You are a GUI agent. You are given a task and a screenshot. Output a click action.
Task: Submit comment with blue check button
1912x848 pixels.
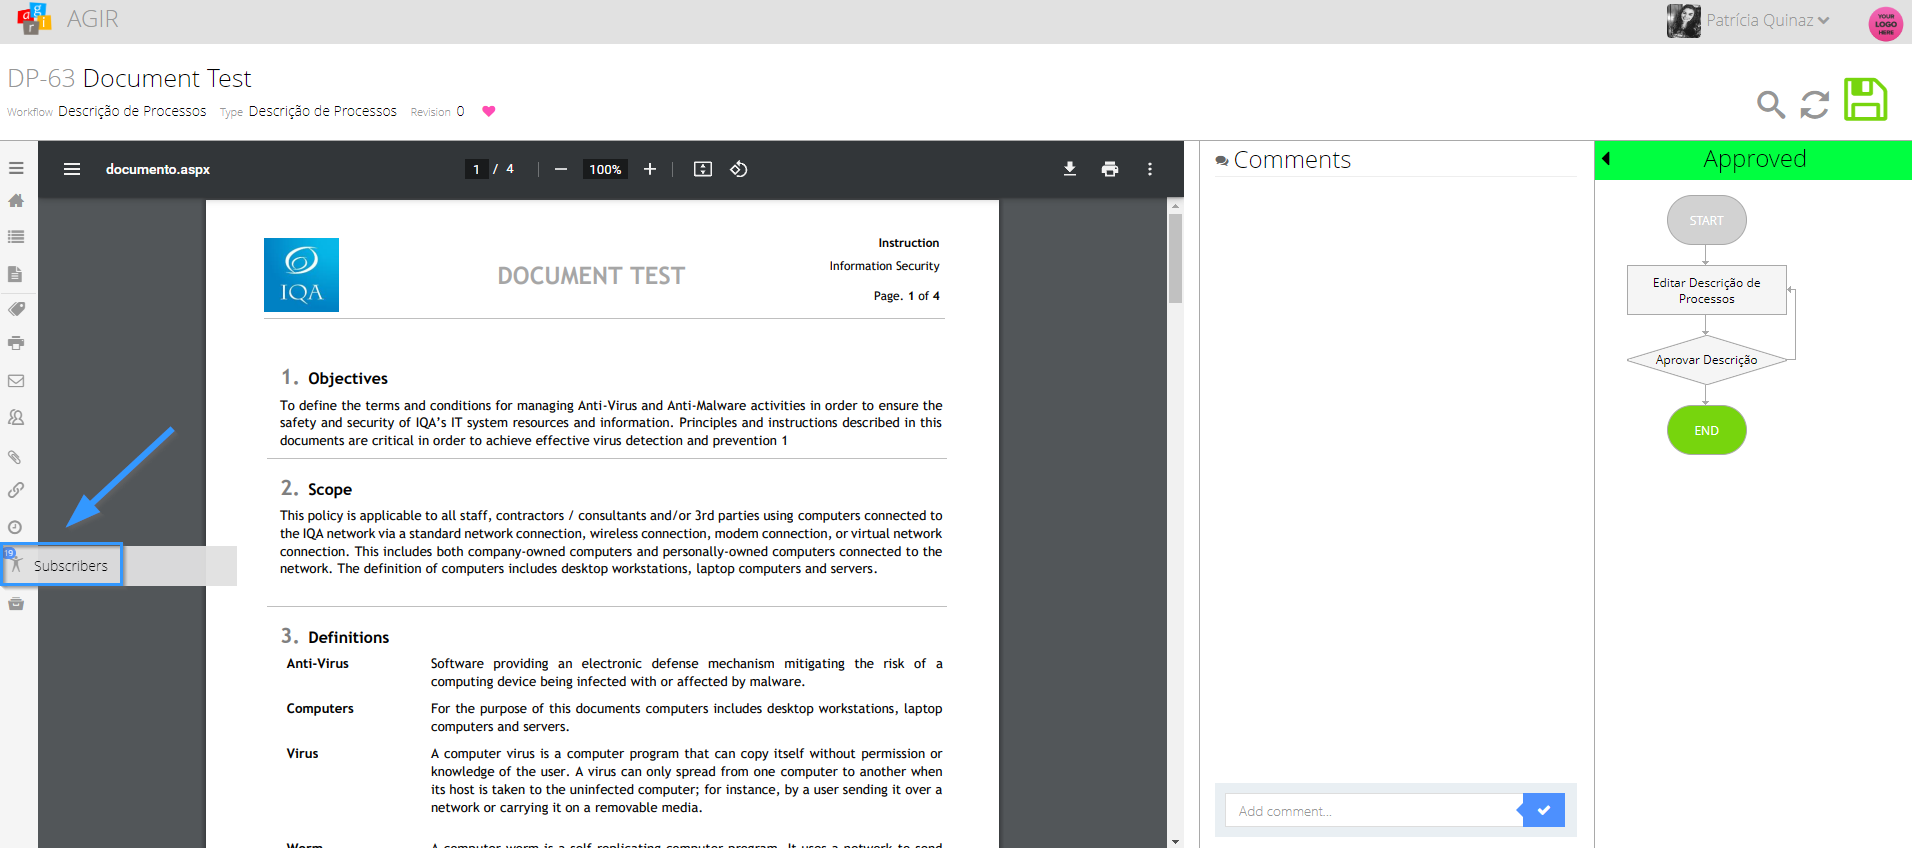[x=1543, y=810]
